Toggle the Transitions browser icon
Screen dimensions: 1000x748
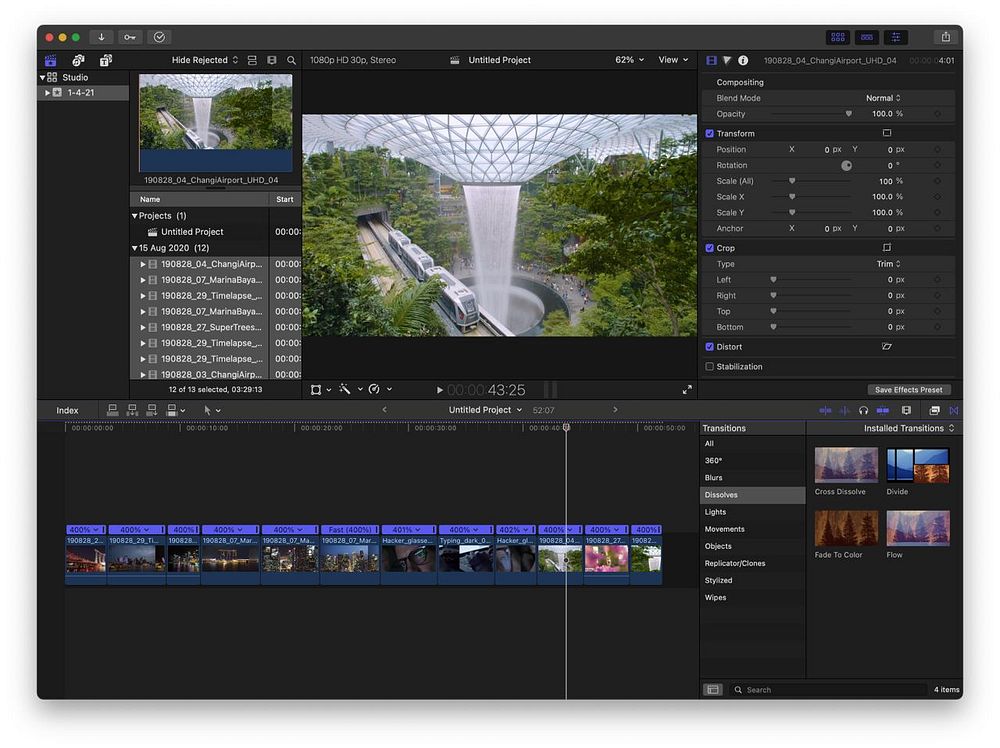click(953, 410)
